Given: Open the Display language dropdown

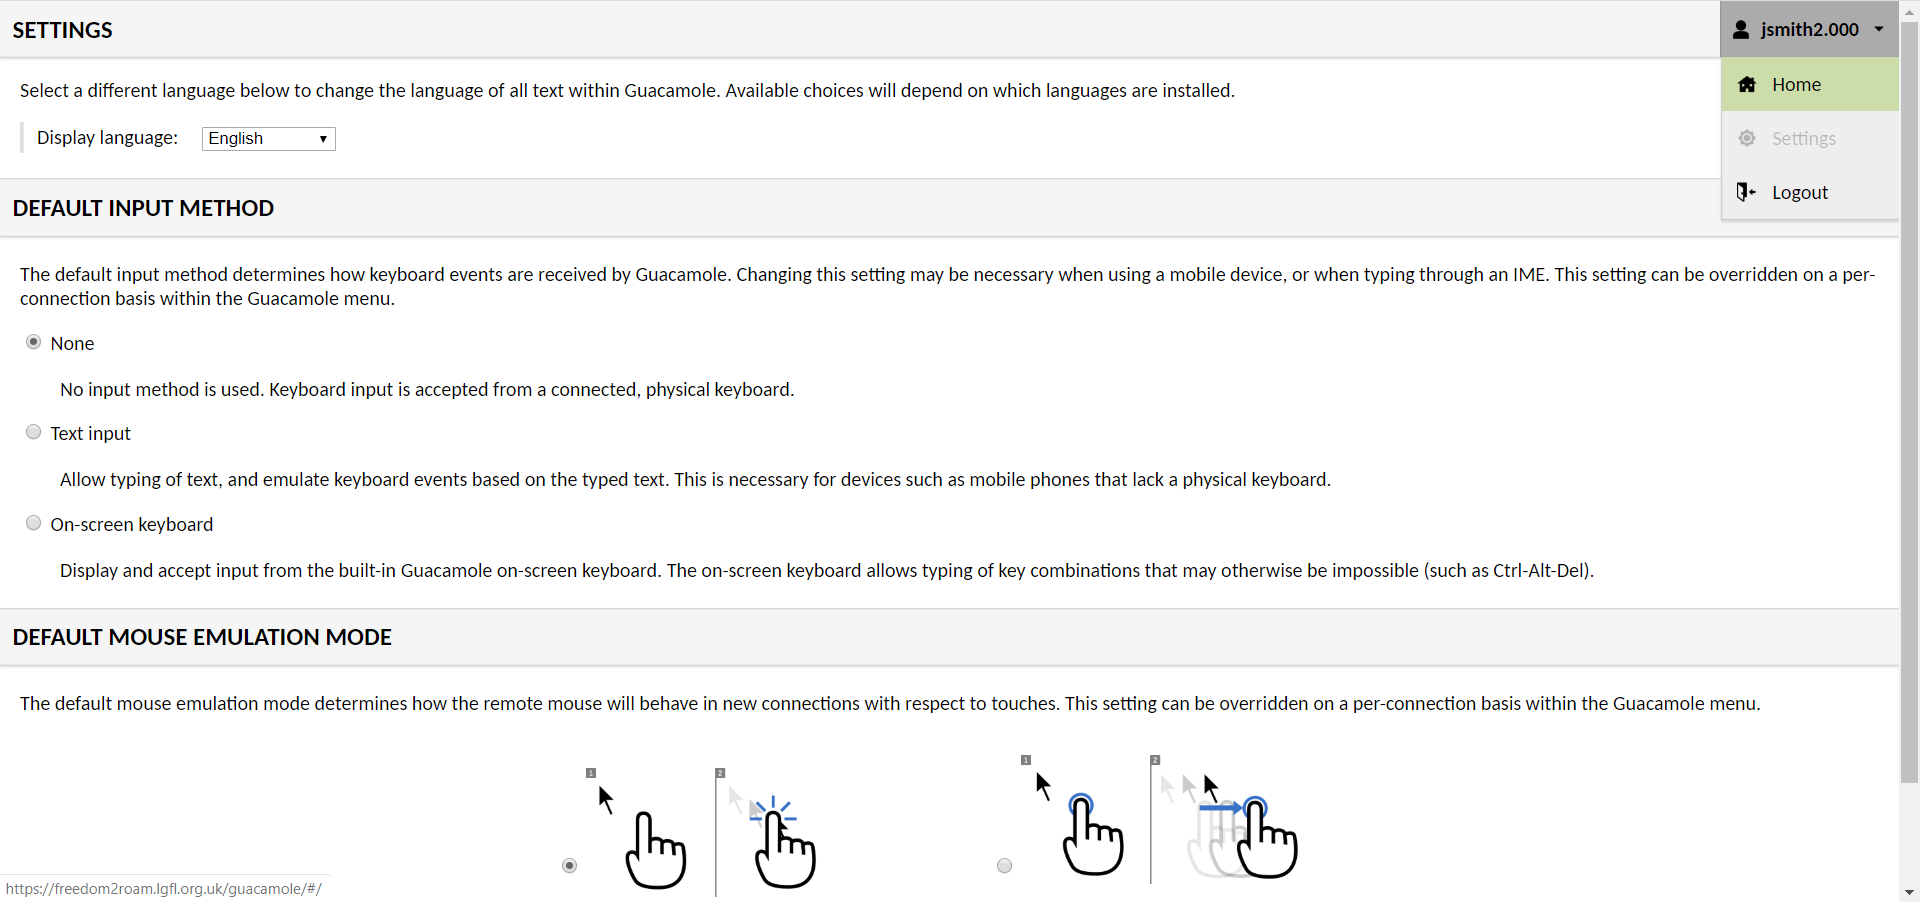Looking at the screenshot, I should 269,139.
